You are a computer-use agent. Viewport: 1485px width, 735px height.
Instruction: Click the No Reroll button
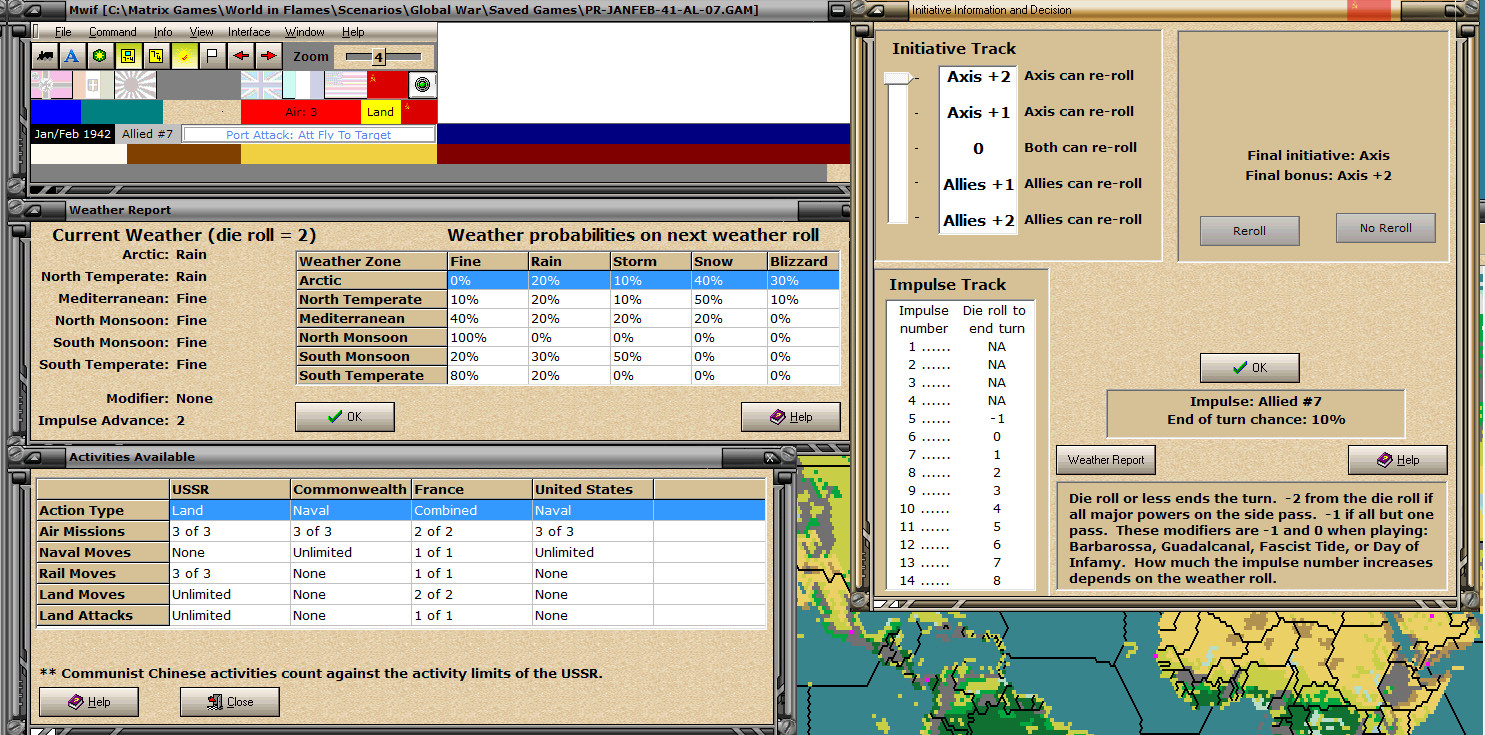click(x=1385, y=228)
